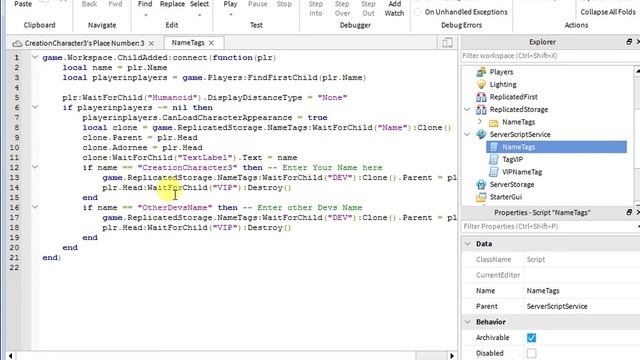Viewport: 640px width, 360px height.
Task: Click the VIPNameTag script icon
Action: pyautogui.click(x=494, y=172)
